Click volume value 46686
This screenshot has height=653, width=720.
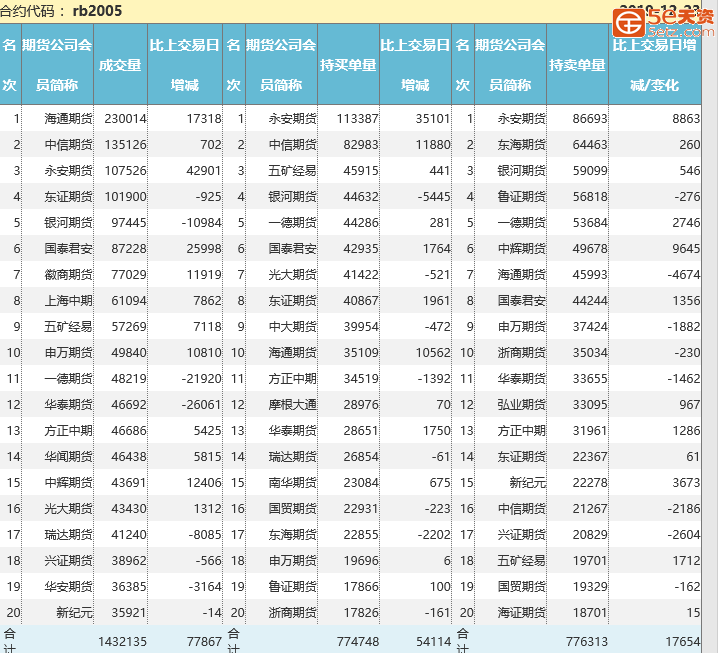(129, 431)
